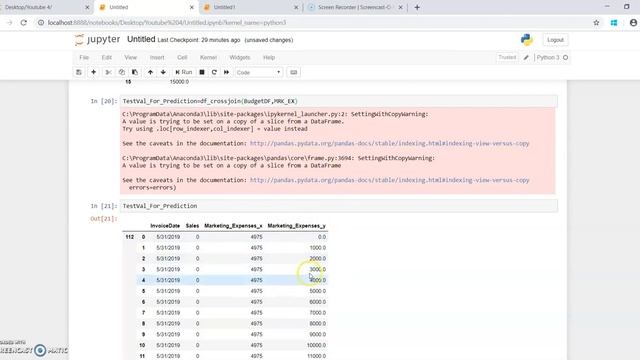
Task: Open the Cell menu
Action: (x=182, y=58)
